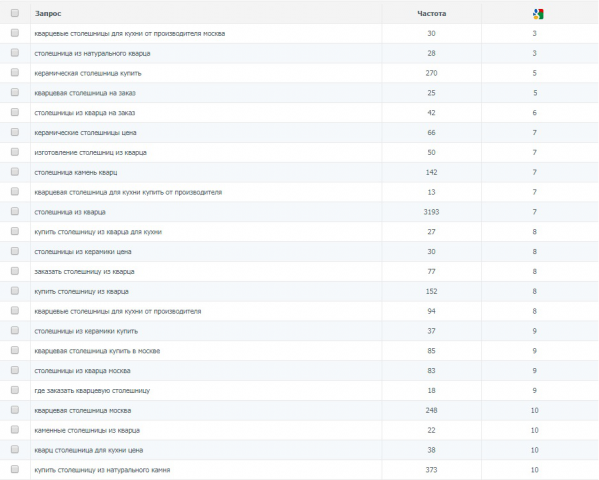
Task: Check the row 'керамическая столешница купить'
Action: point(15,73)
